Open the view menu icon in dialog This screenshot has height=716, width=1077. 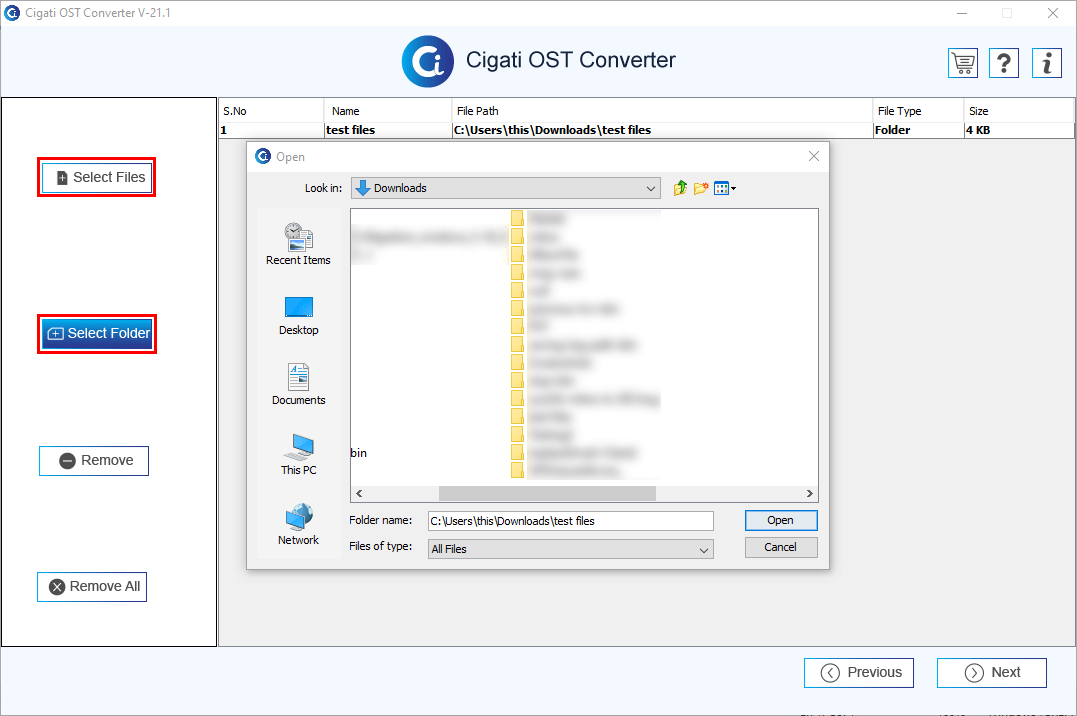(x=725, y=188)
